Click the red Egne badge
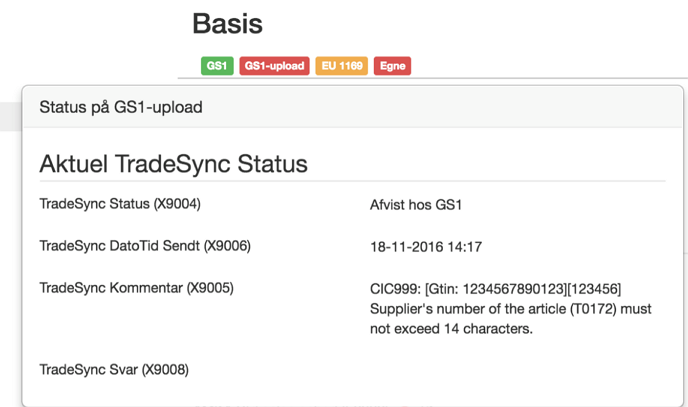The height and width of the screenshot is (407, 688). coord(392,66)
